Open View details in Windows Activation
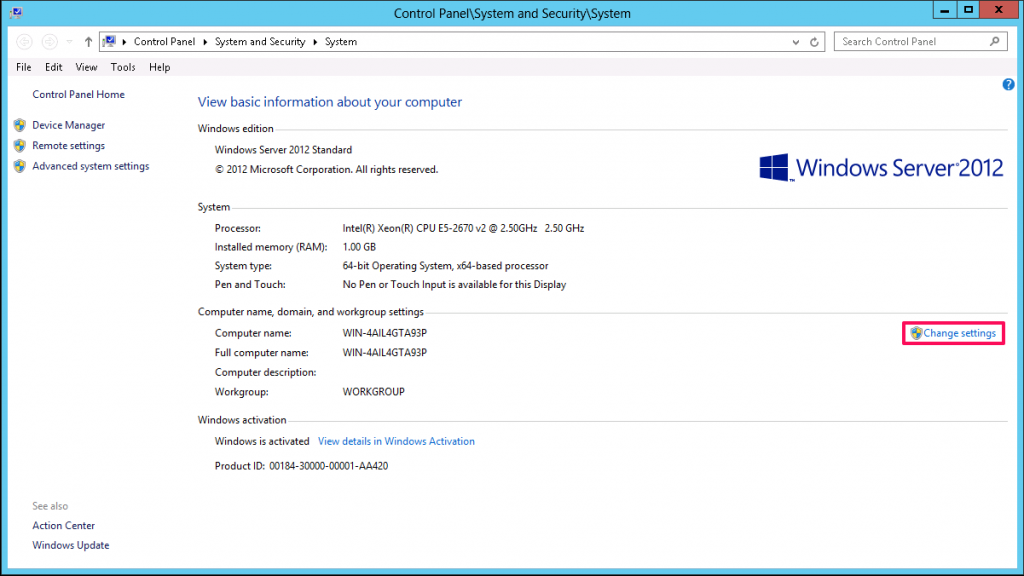The image size is (1024, 576). point(396,441)
